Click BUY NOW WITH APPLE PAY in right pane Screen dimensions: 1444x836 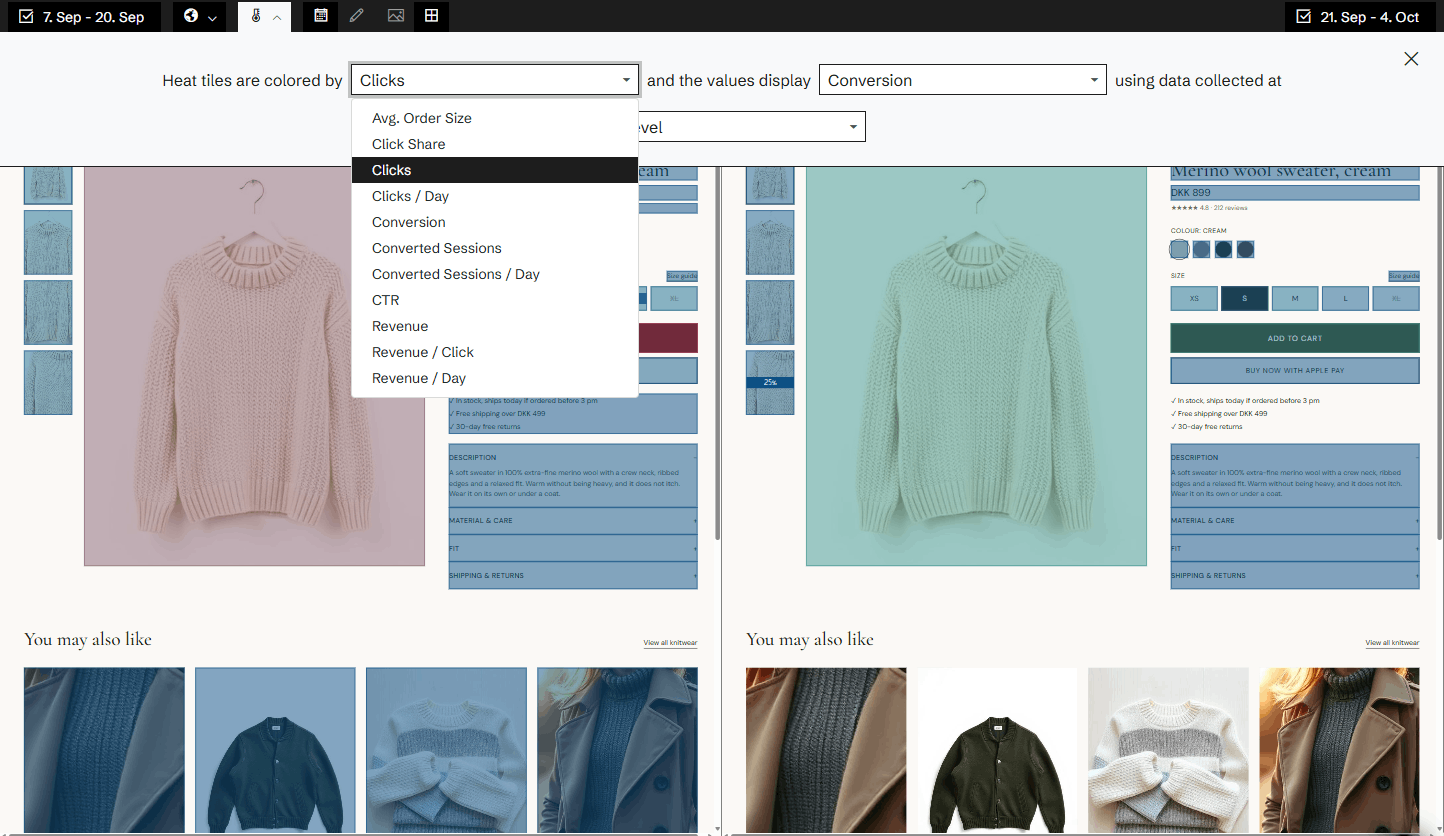point(1295,370)
